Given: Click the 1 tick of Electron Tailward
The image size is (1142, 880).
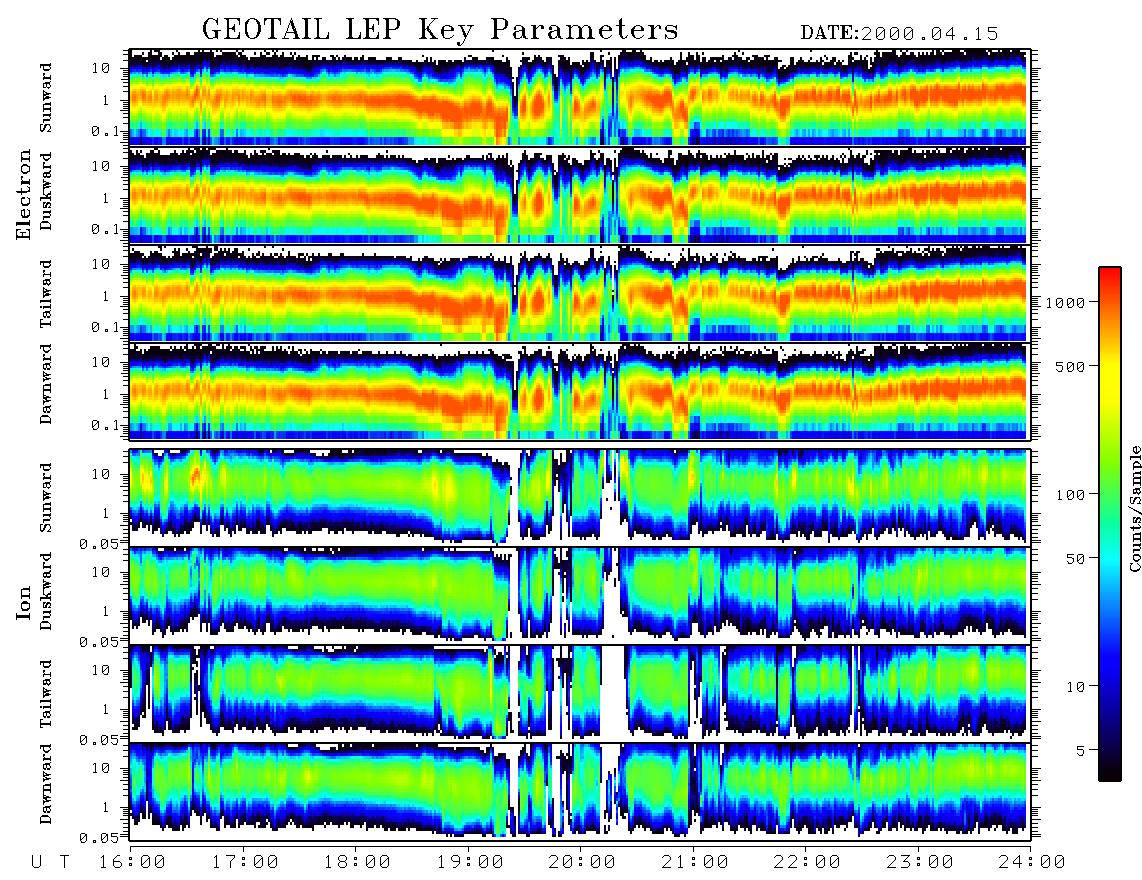Looking at the screenshot, I should pos(106,296).
